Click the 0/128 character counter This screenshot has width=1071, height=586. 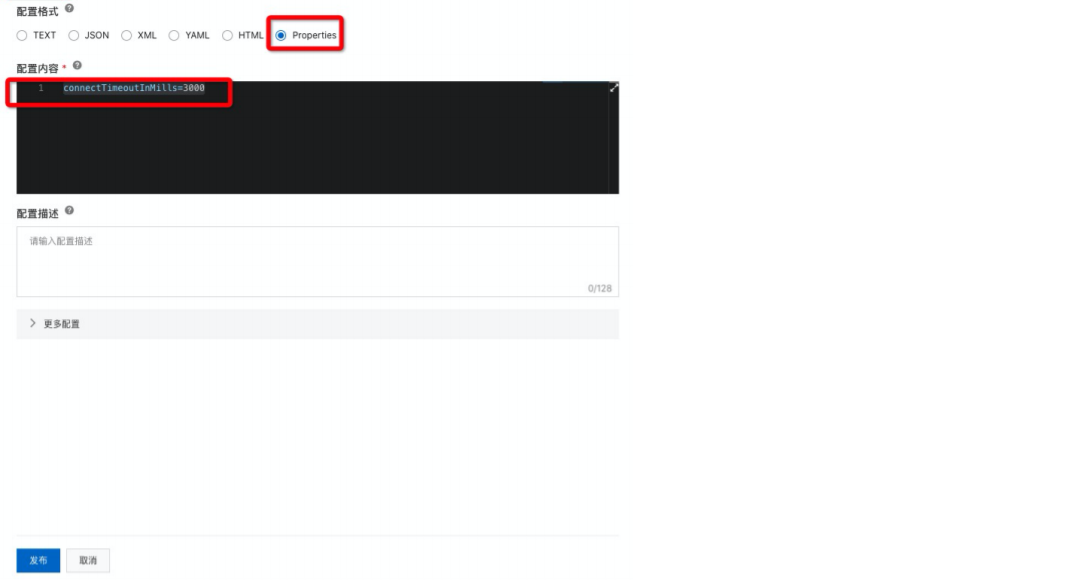[x=600, y=288]
